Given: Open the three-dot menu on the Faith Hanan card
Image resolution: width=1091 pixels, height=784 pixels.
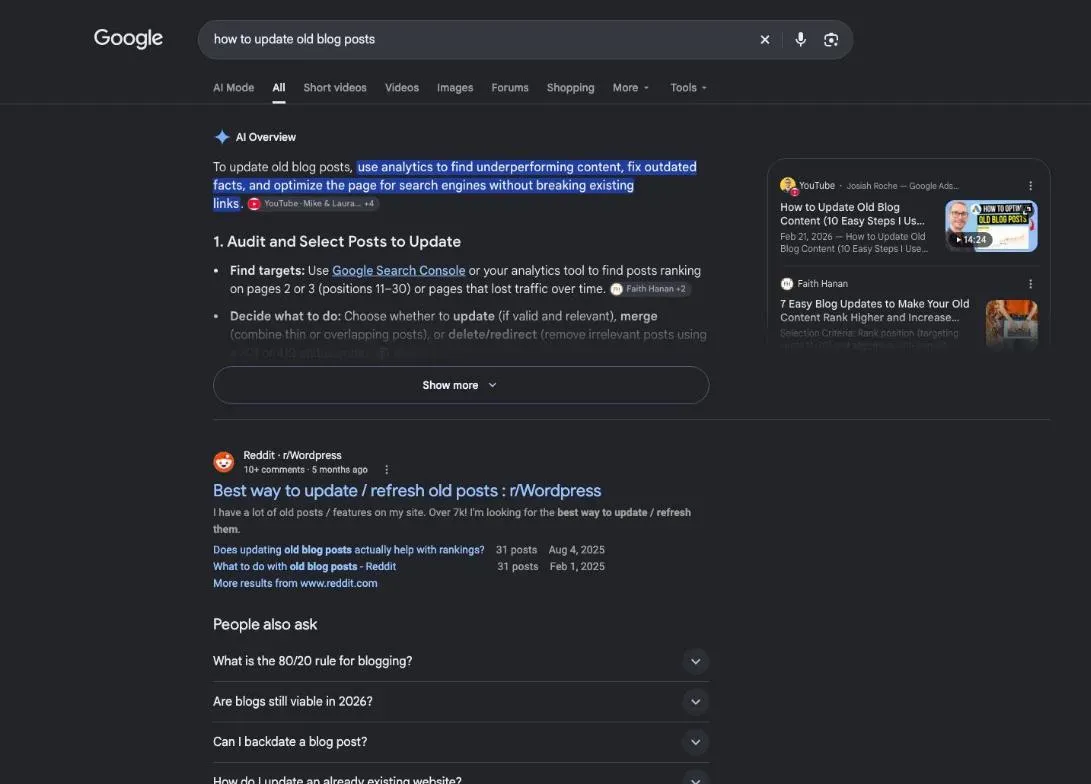Looking at the screenshot, I should pyautogui.click(x=1030, y=284).
